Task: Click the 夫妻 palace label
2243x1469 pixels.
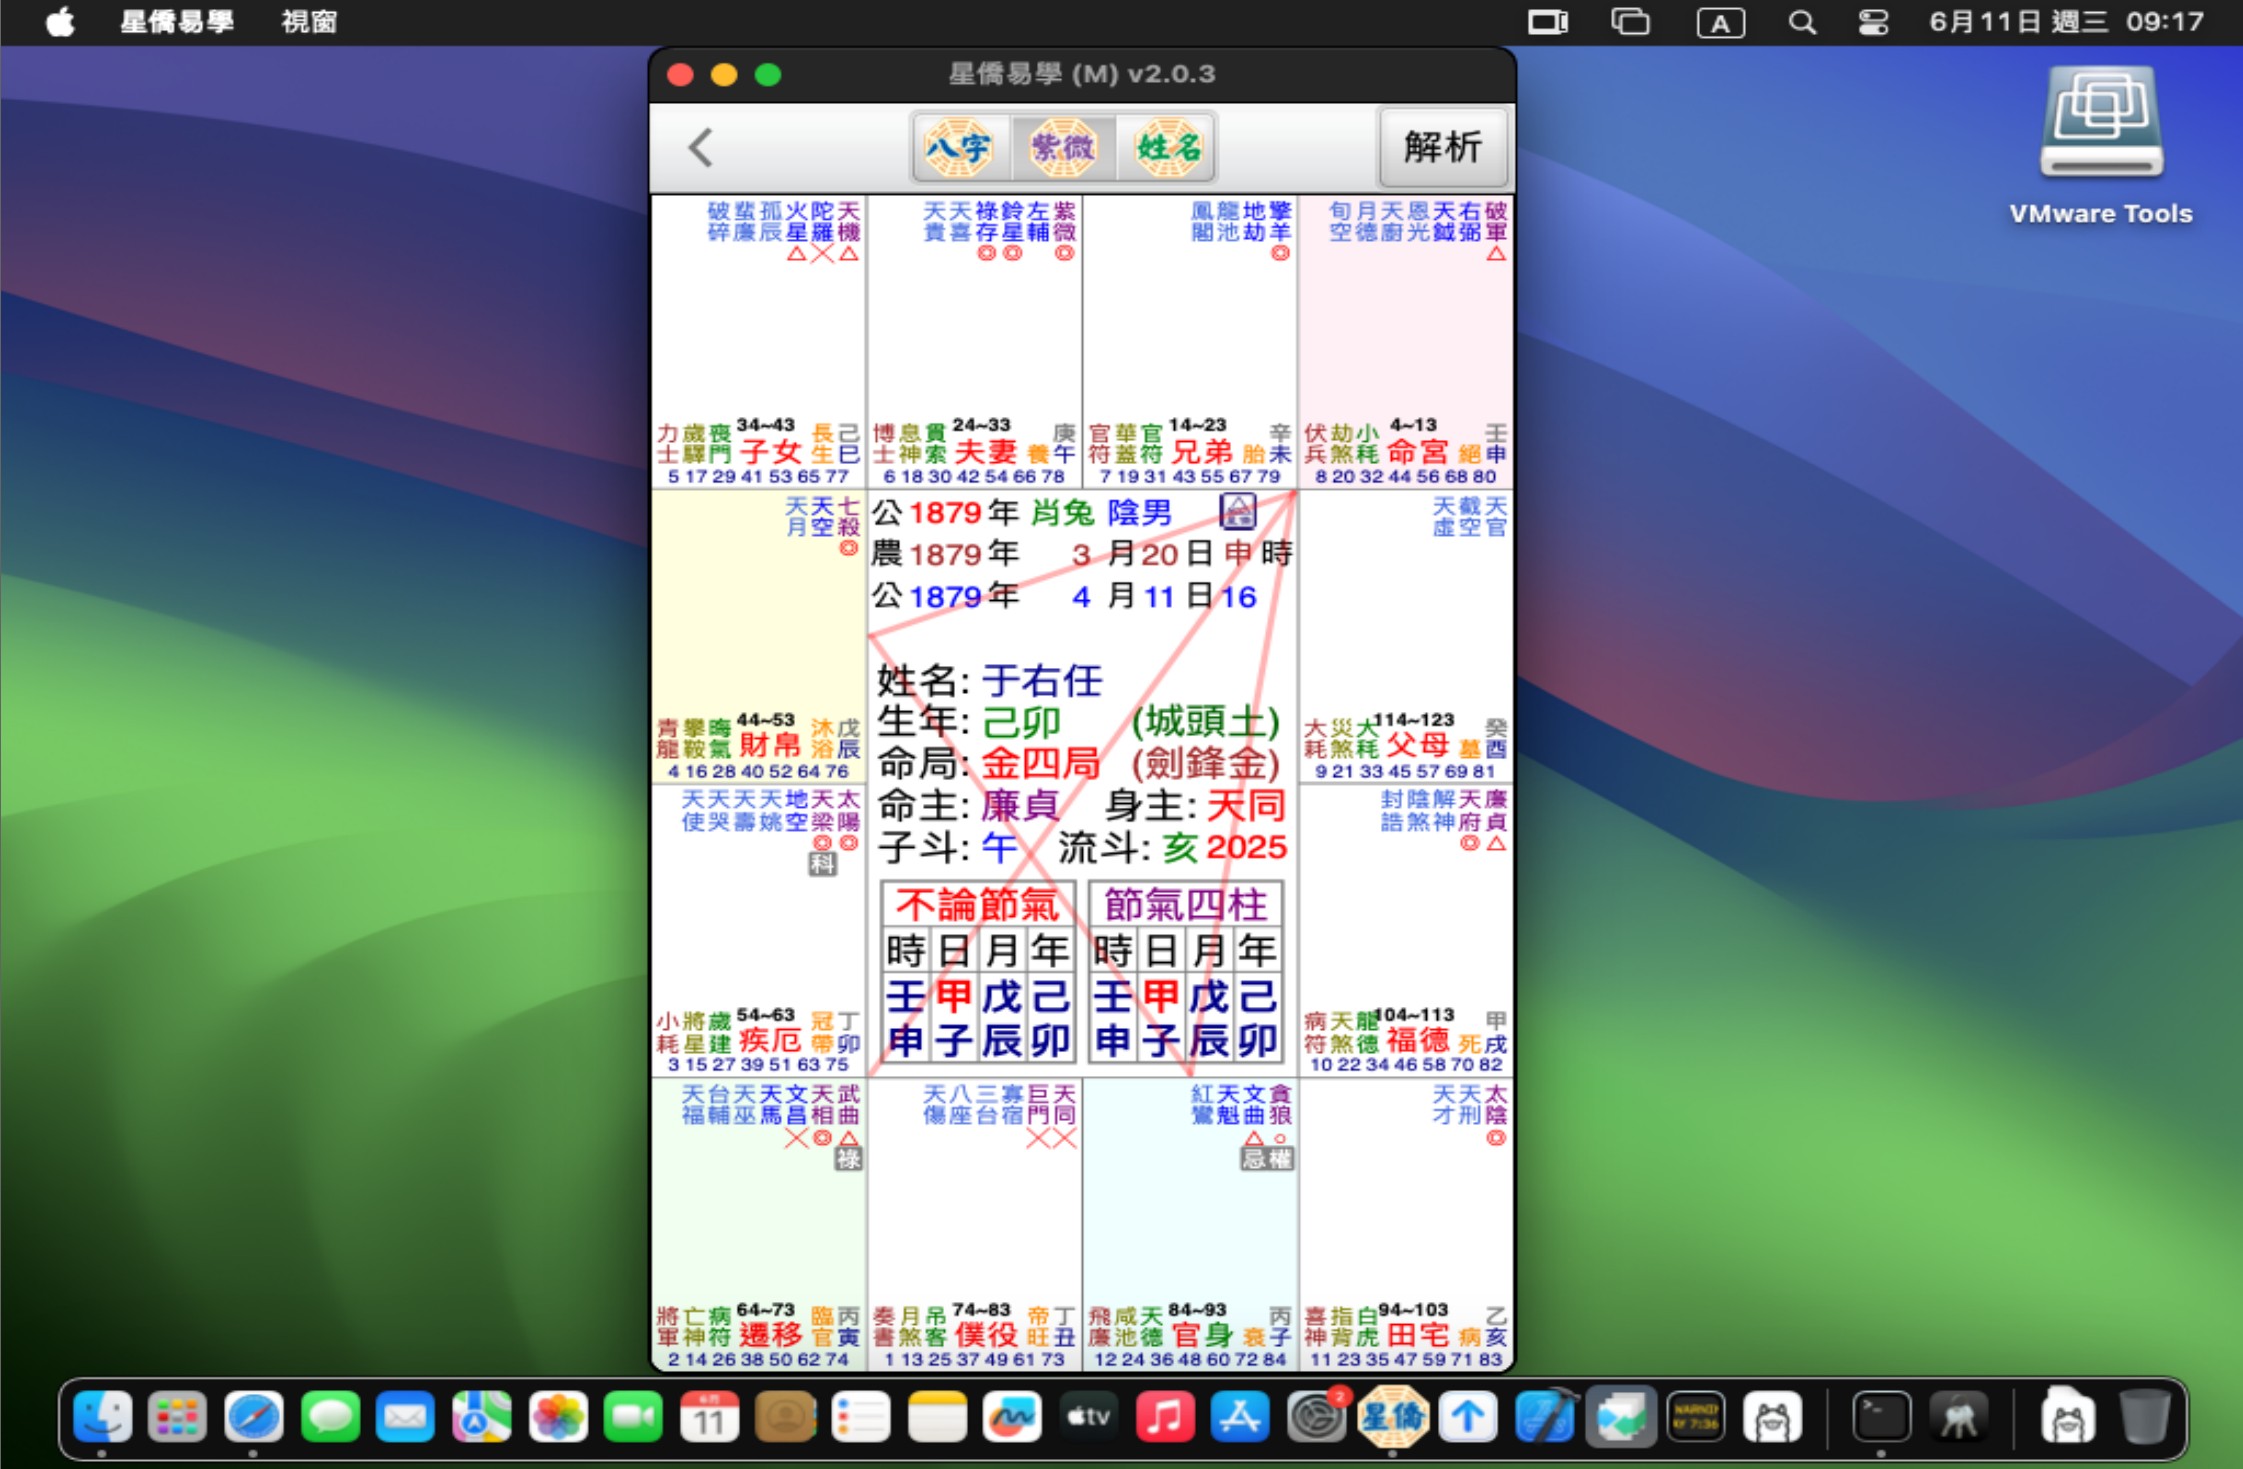Action: click(x=985, y=452)
